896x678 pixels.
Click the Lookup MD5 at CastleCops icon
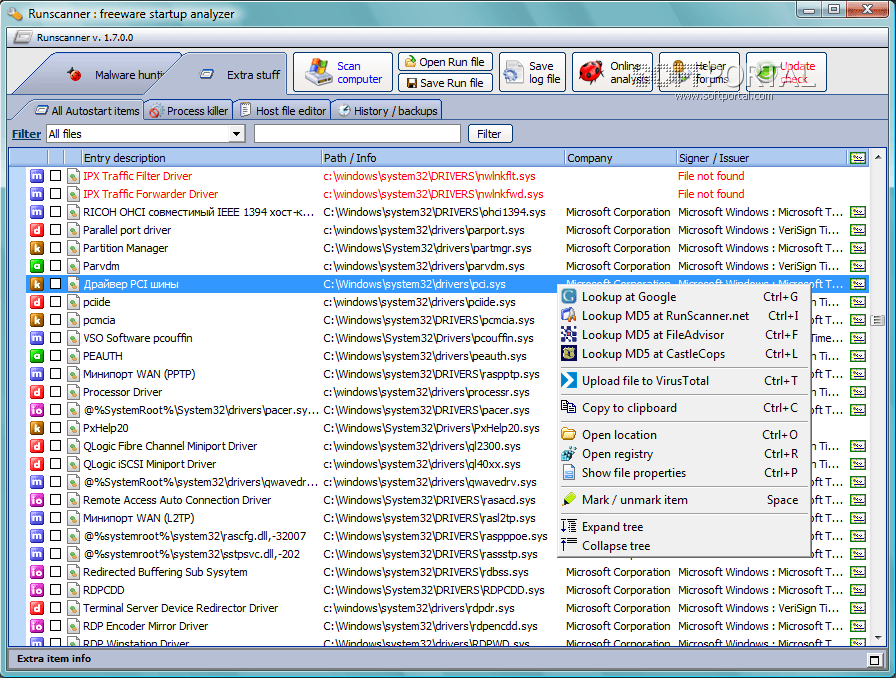tap(569, 353)
